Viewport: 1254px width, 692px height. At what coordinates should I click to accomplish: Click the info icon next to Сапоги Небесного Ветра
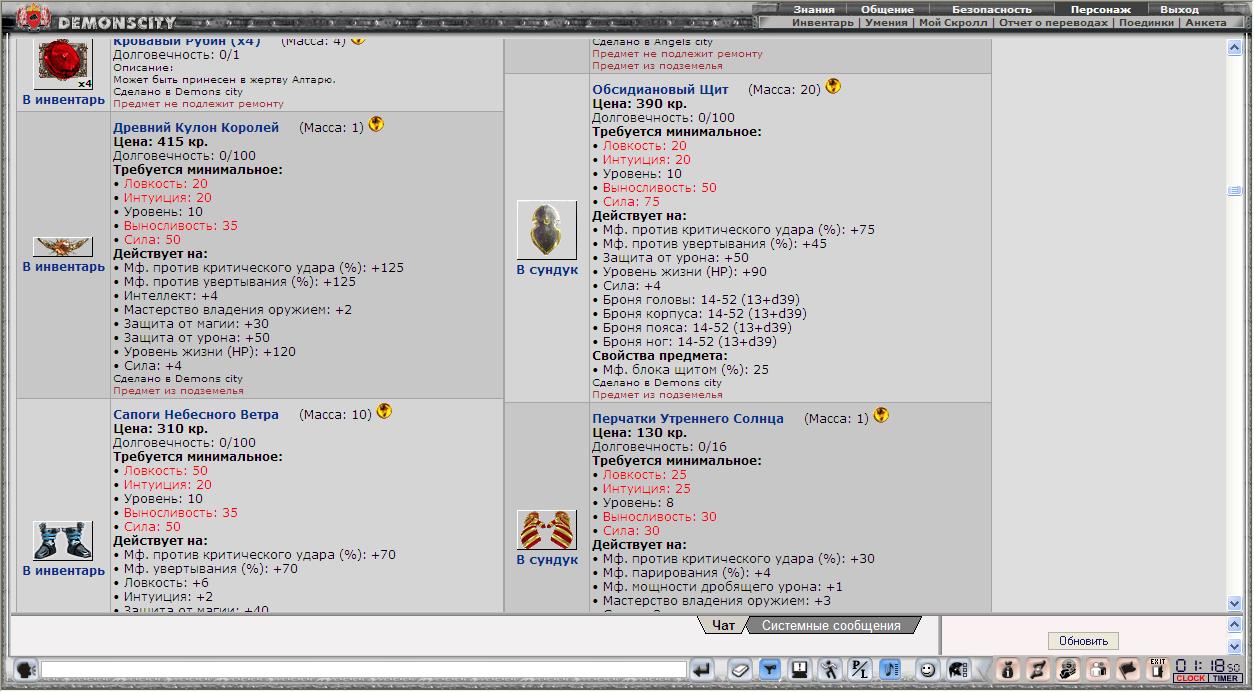(x=384, y=412)
